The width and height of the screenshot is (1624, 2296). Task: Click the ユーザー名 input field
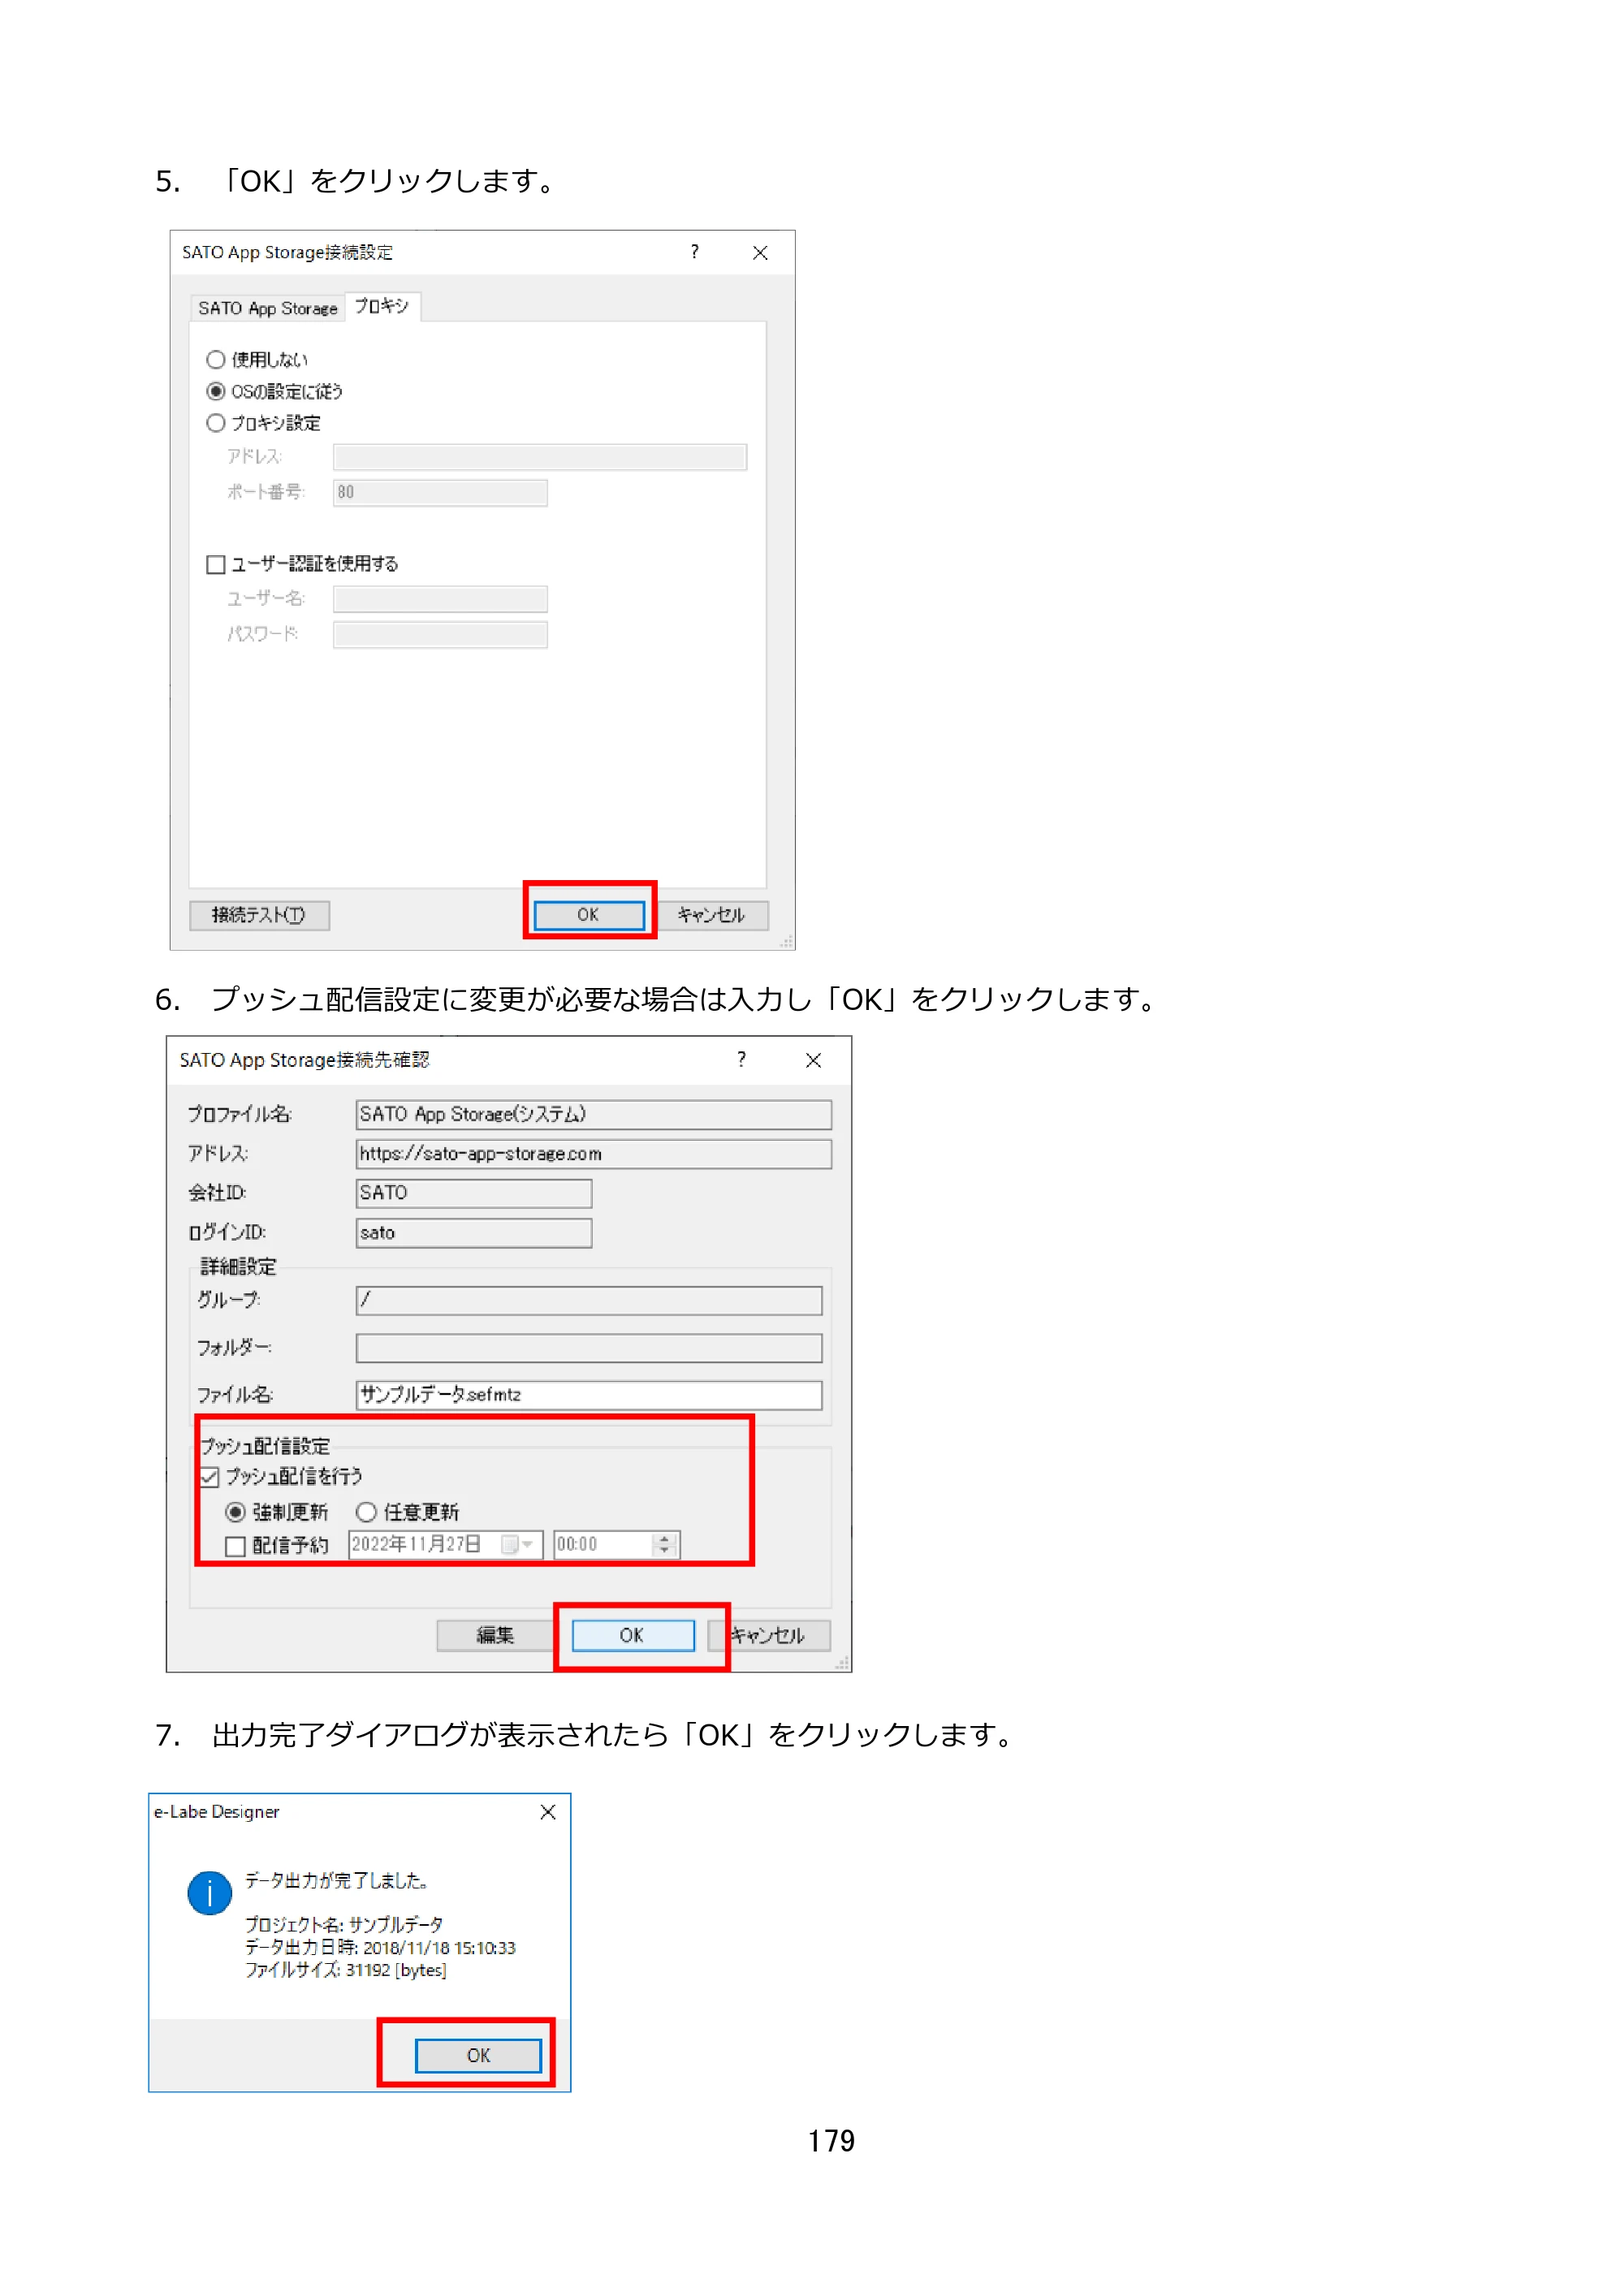[440, 599]
